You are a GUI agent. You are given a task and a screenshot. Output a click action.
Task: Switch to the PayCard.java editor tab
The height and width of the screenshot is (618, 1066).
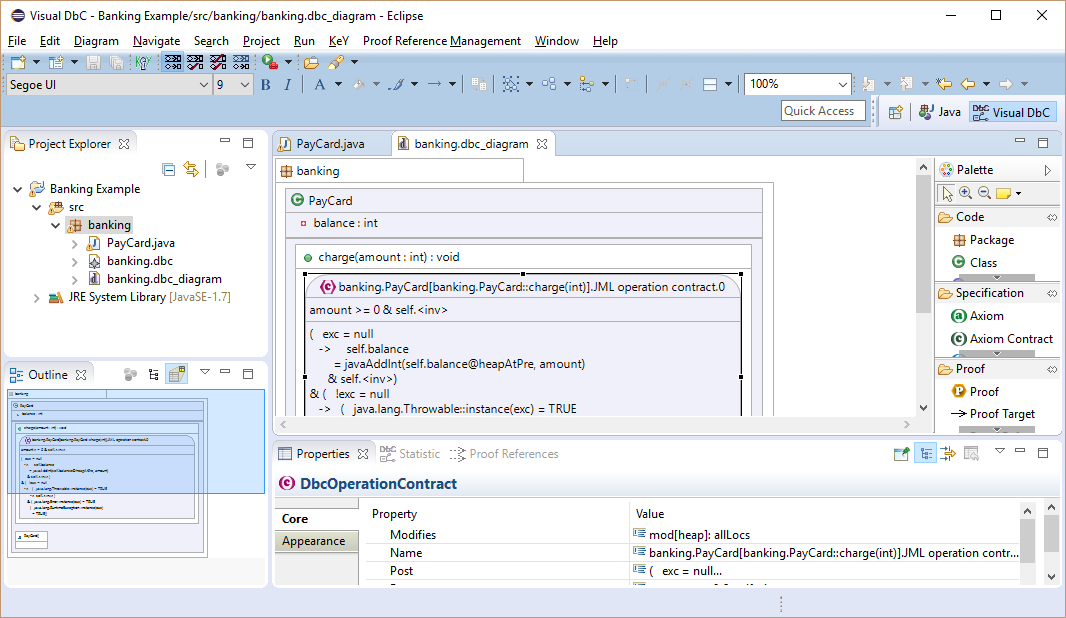point(330,144)
